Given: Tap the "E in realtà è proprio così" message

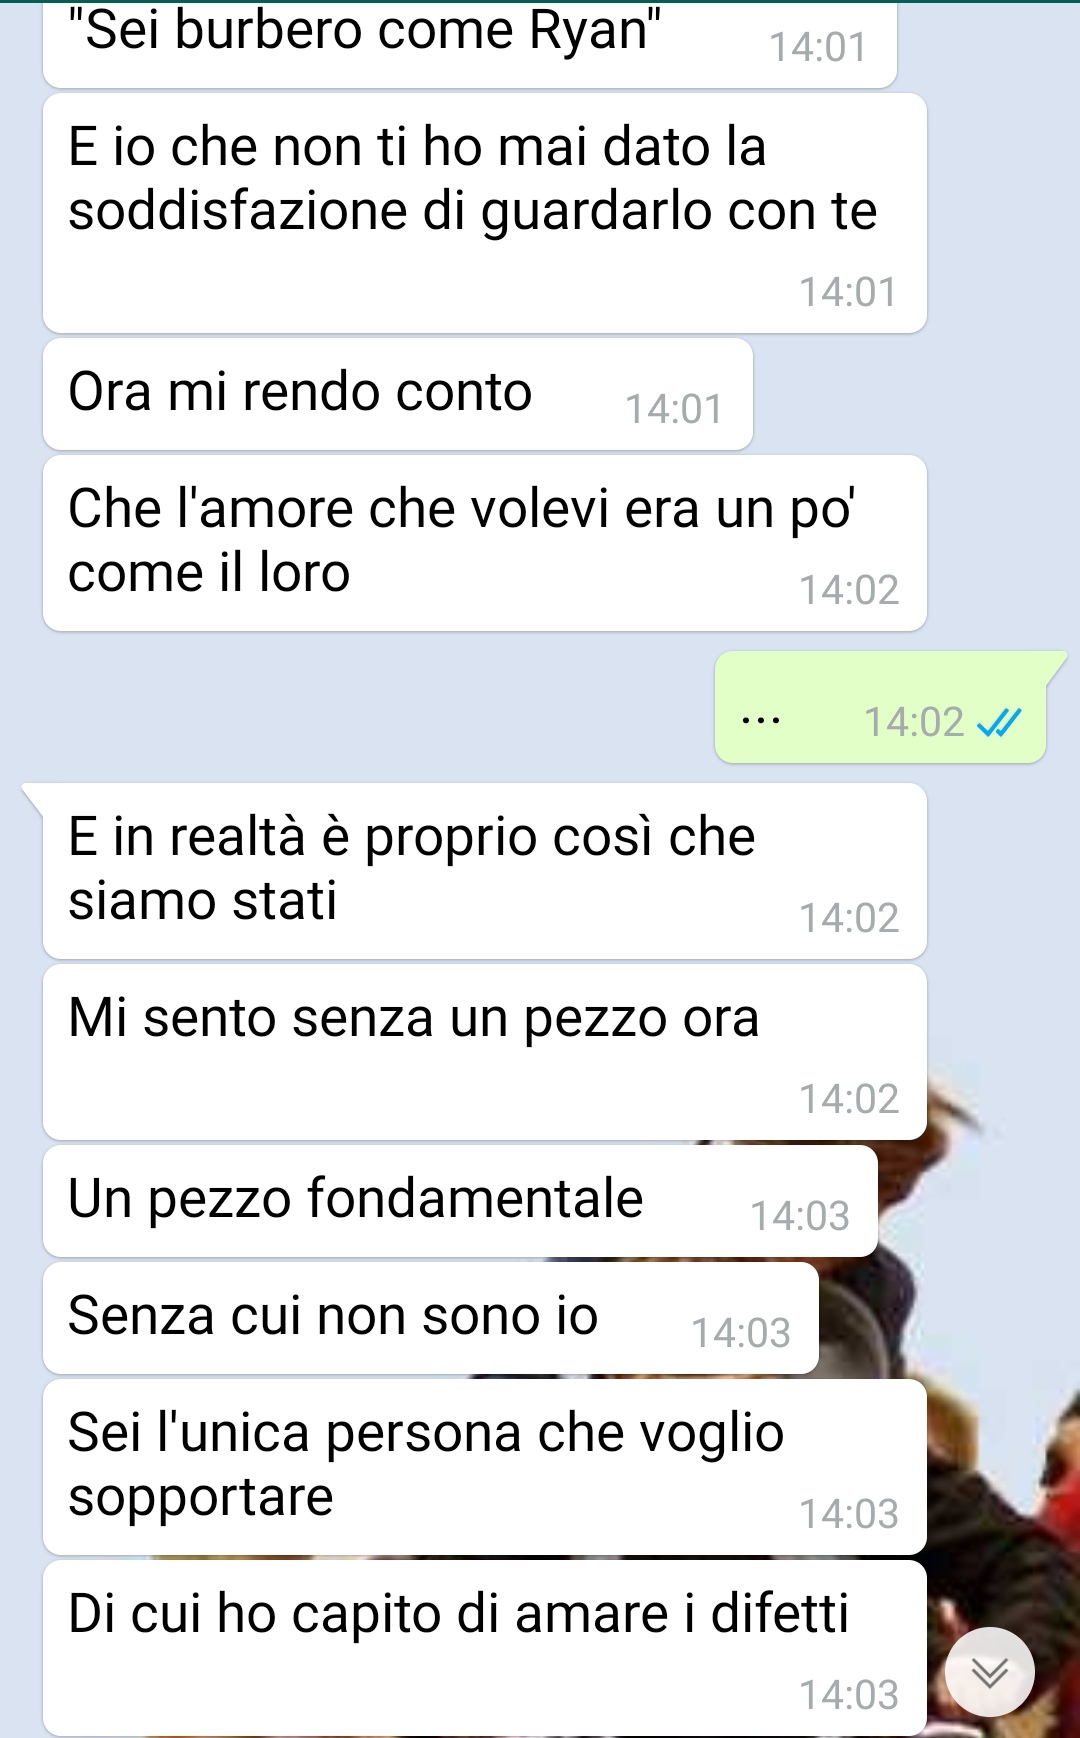Looking at the screenshot, I should [484, 871].
